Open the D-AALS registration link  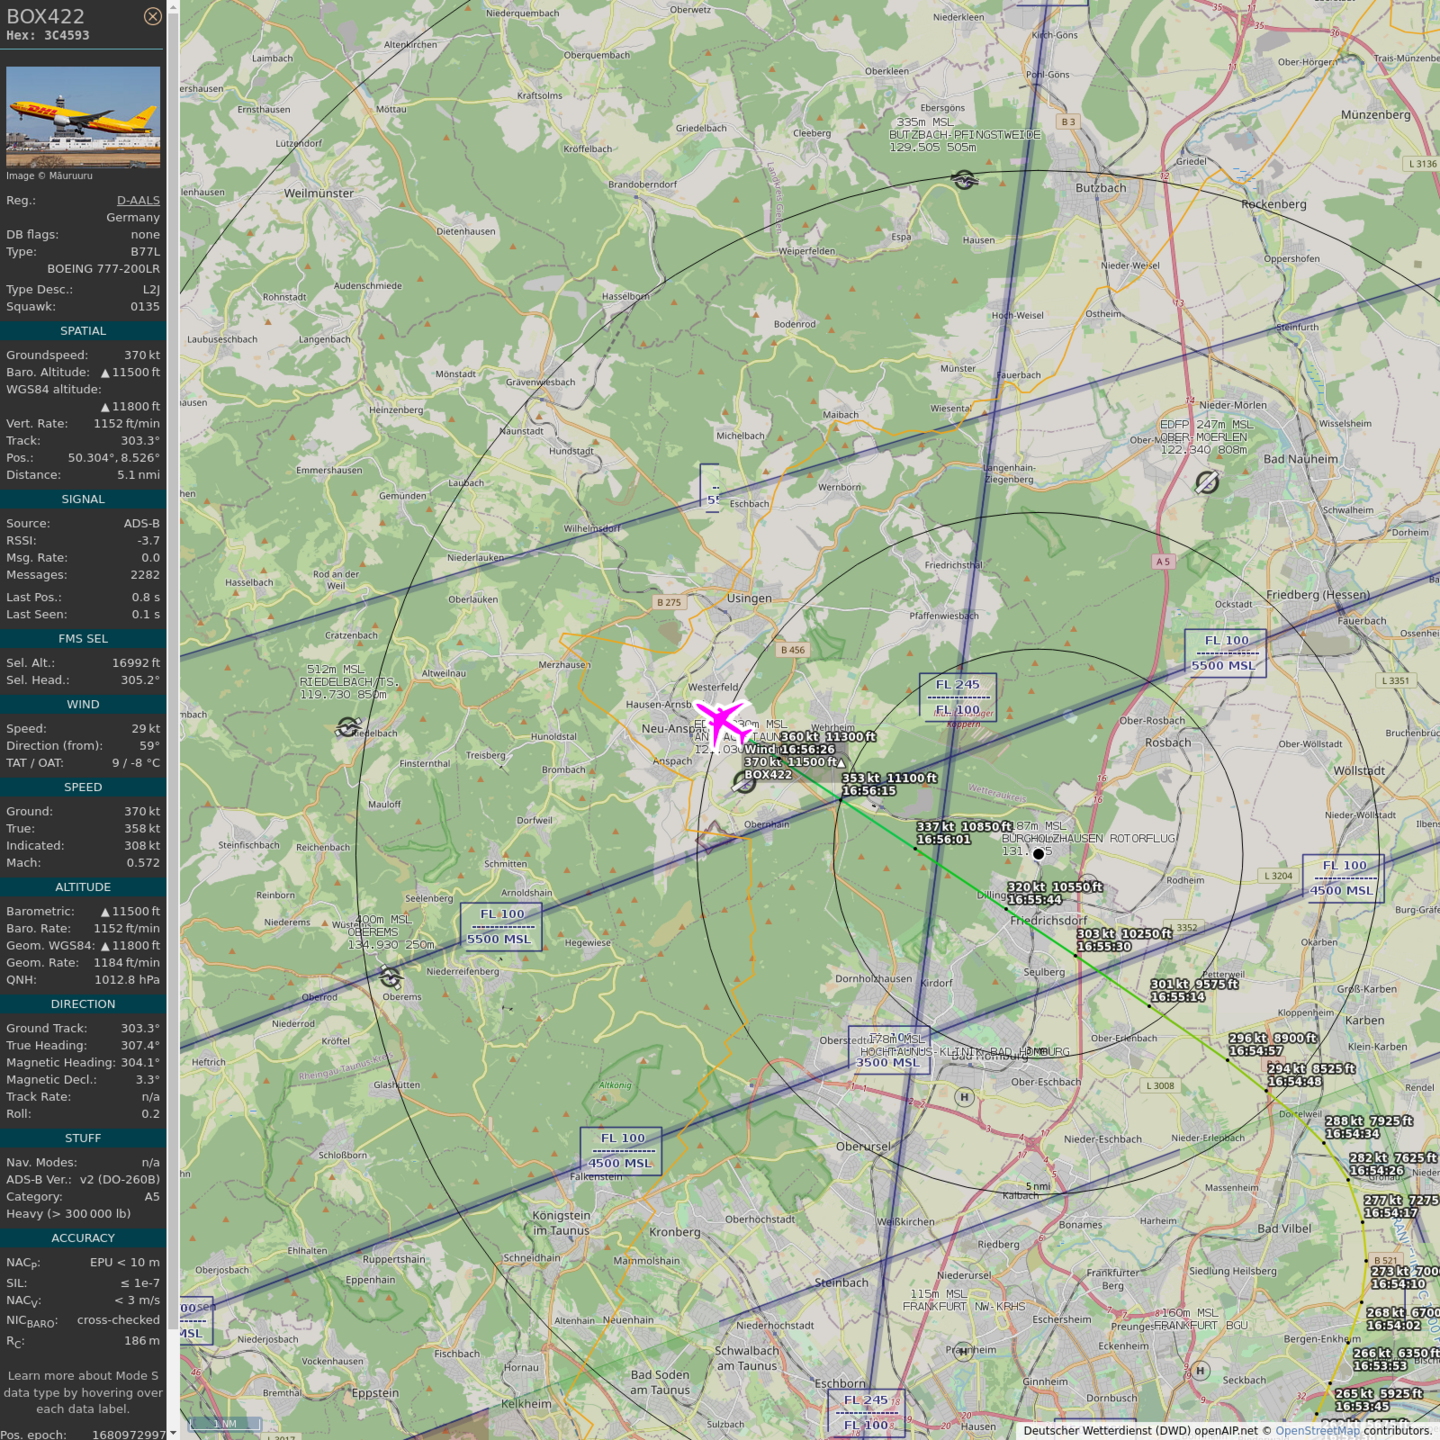tap(138, 200)
